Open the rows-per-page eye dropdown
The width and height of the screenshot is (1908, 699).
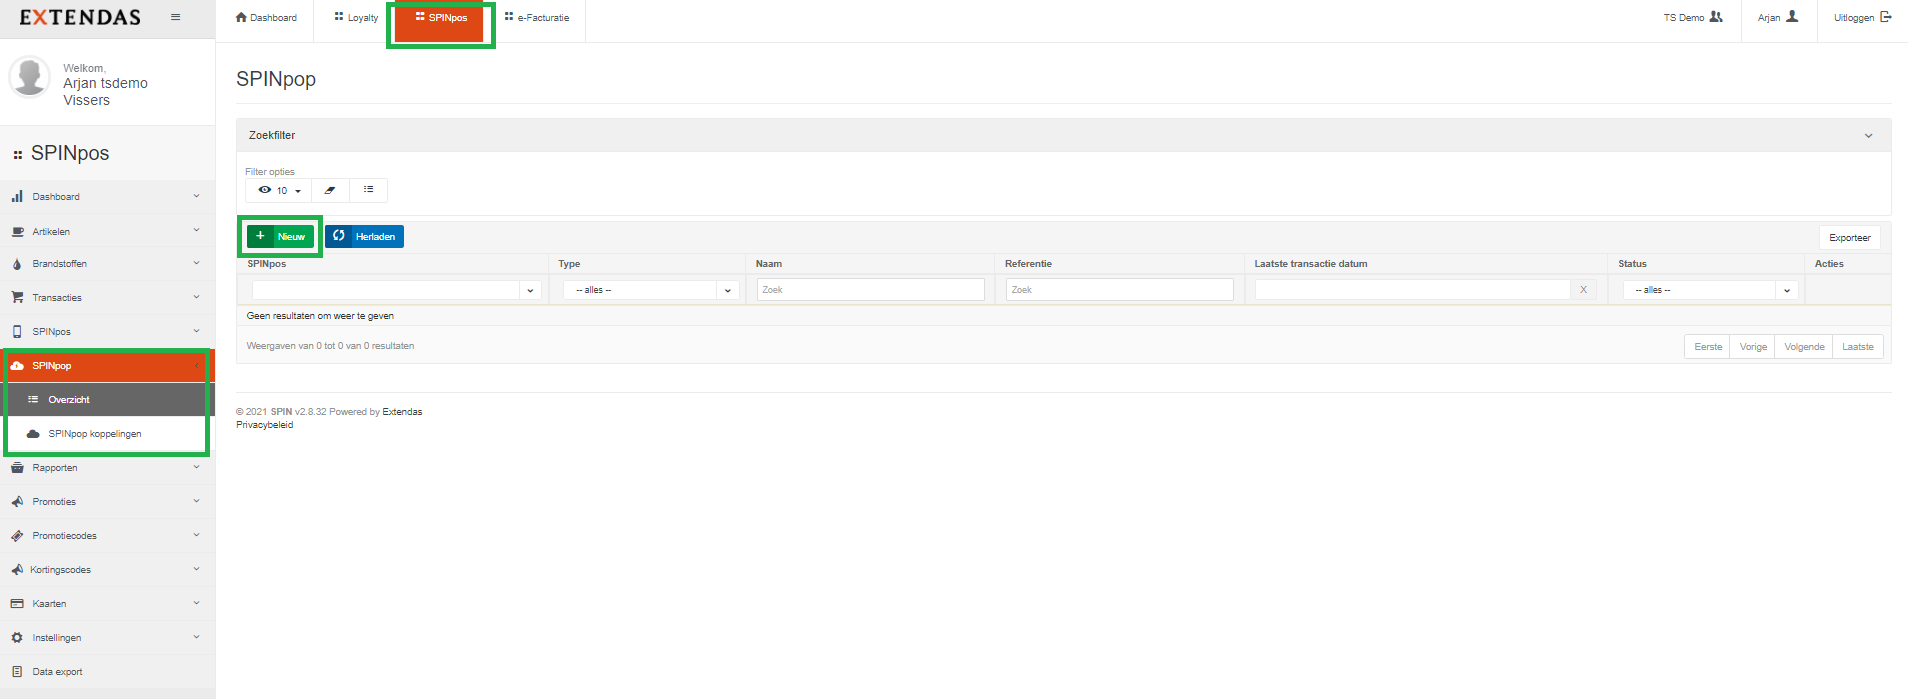click(x=279, y=190)
